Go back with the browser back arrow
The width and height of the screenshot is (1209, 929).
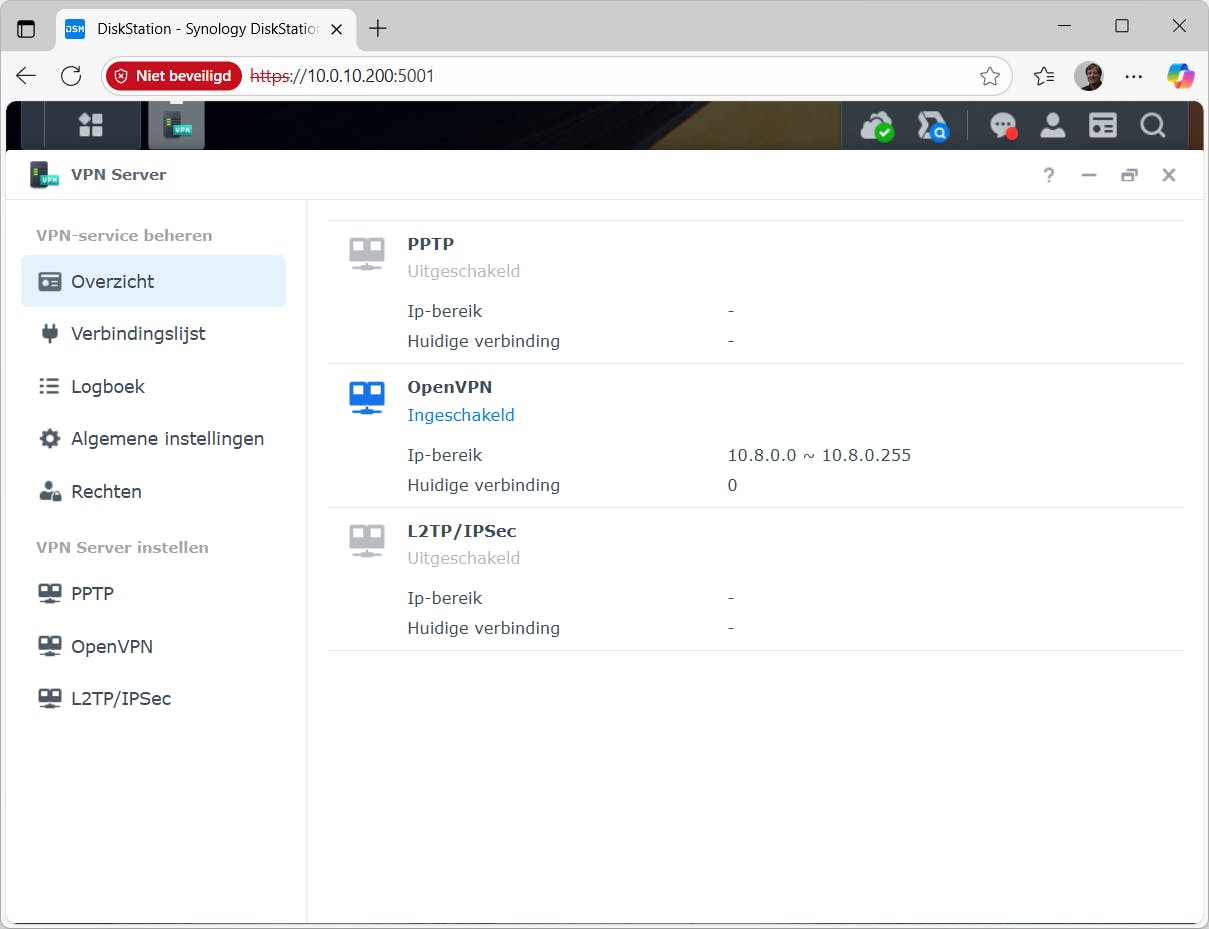click(x=27, y=76)
